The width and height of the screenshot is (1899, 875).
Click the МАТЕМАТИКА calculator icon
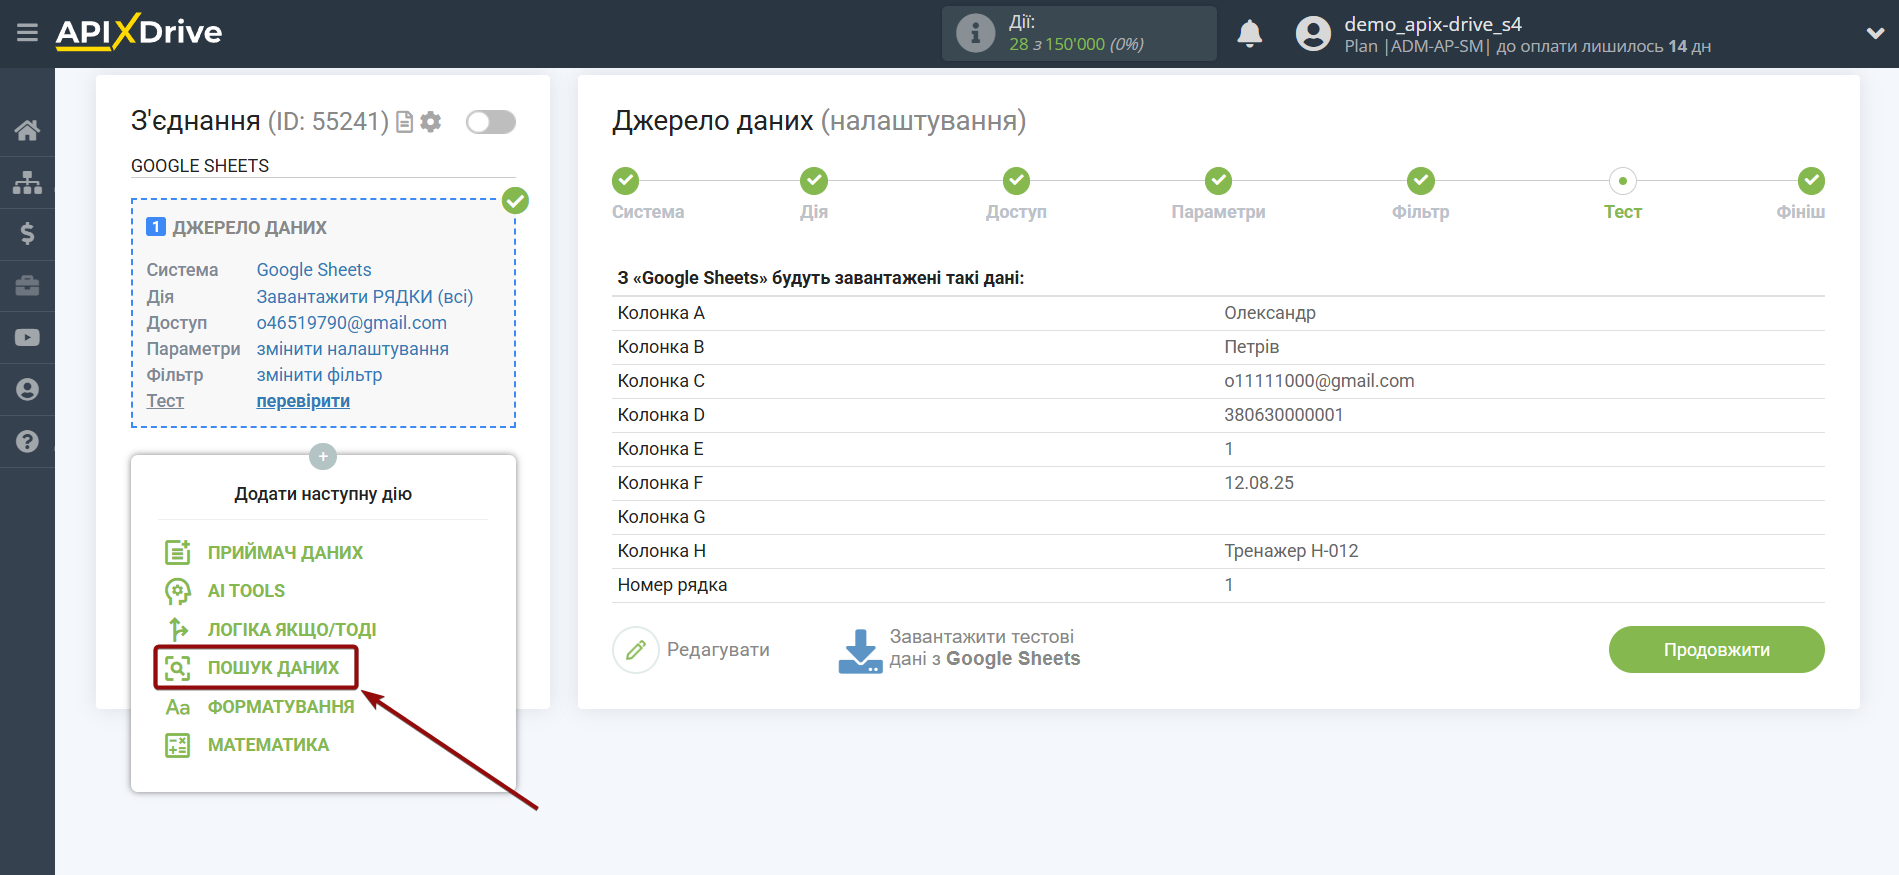coord(178,745)
